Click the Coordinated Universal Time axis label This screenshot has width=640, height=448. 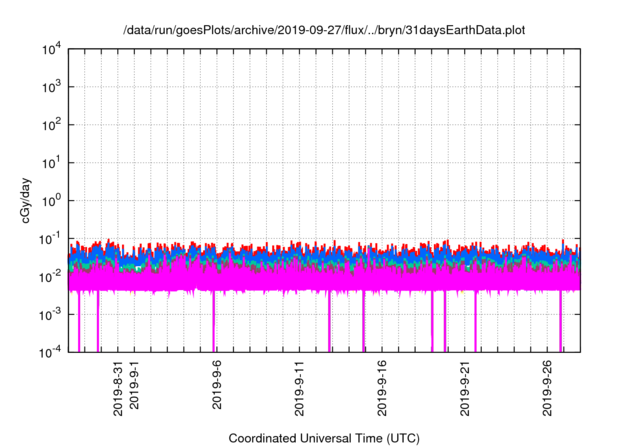click(x=323, y=438)
